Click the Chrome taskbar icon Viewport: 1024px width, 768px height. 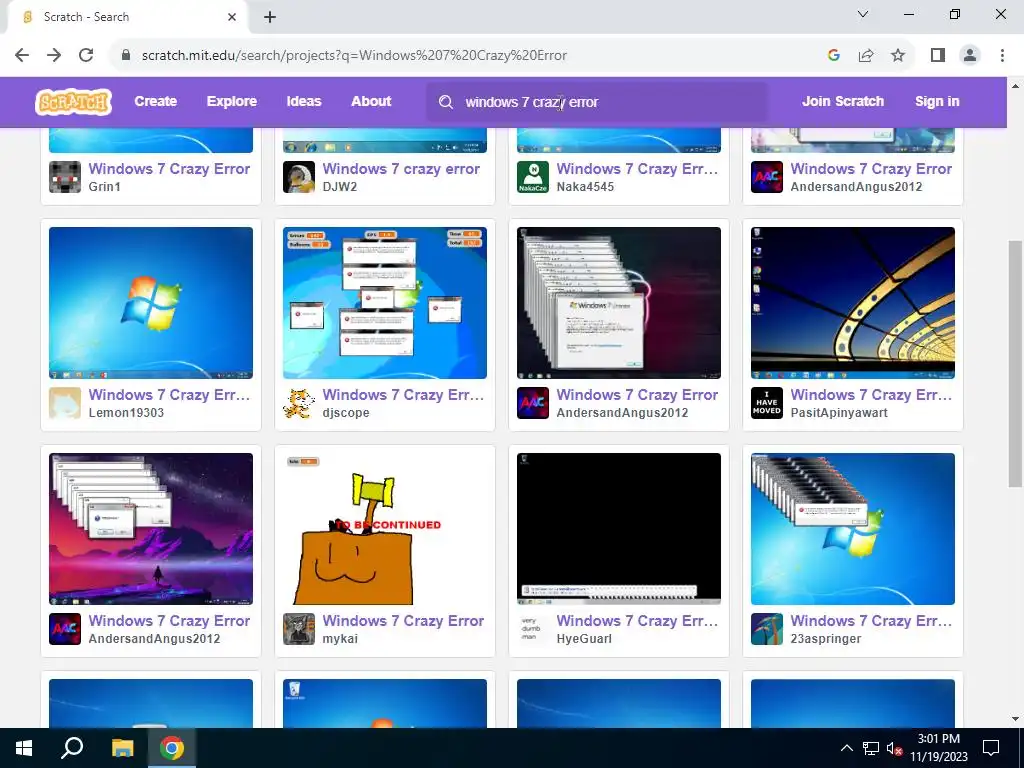[x=172, y=748]
